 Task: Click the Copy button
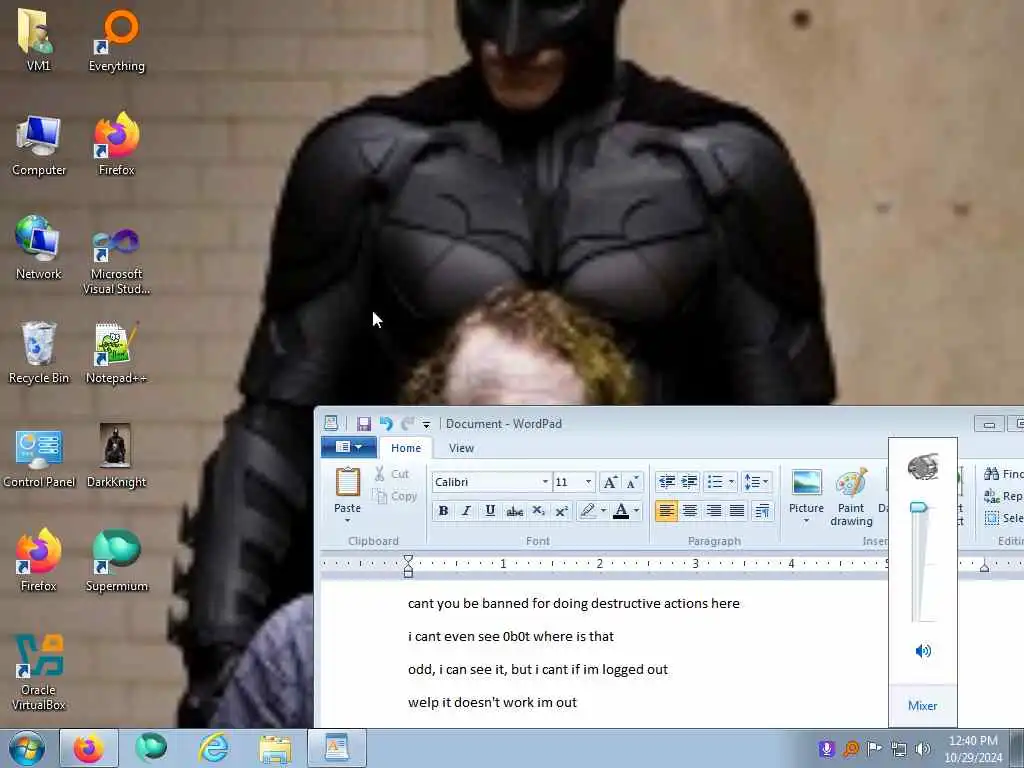pos(395,496)
